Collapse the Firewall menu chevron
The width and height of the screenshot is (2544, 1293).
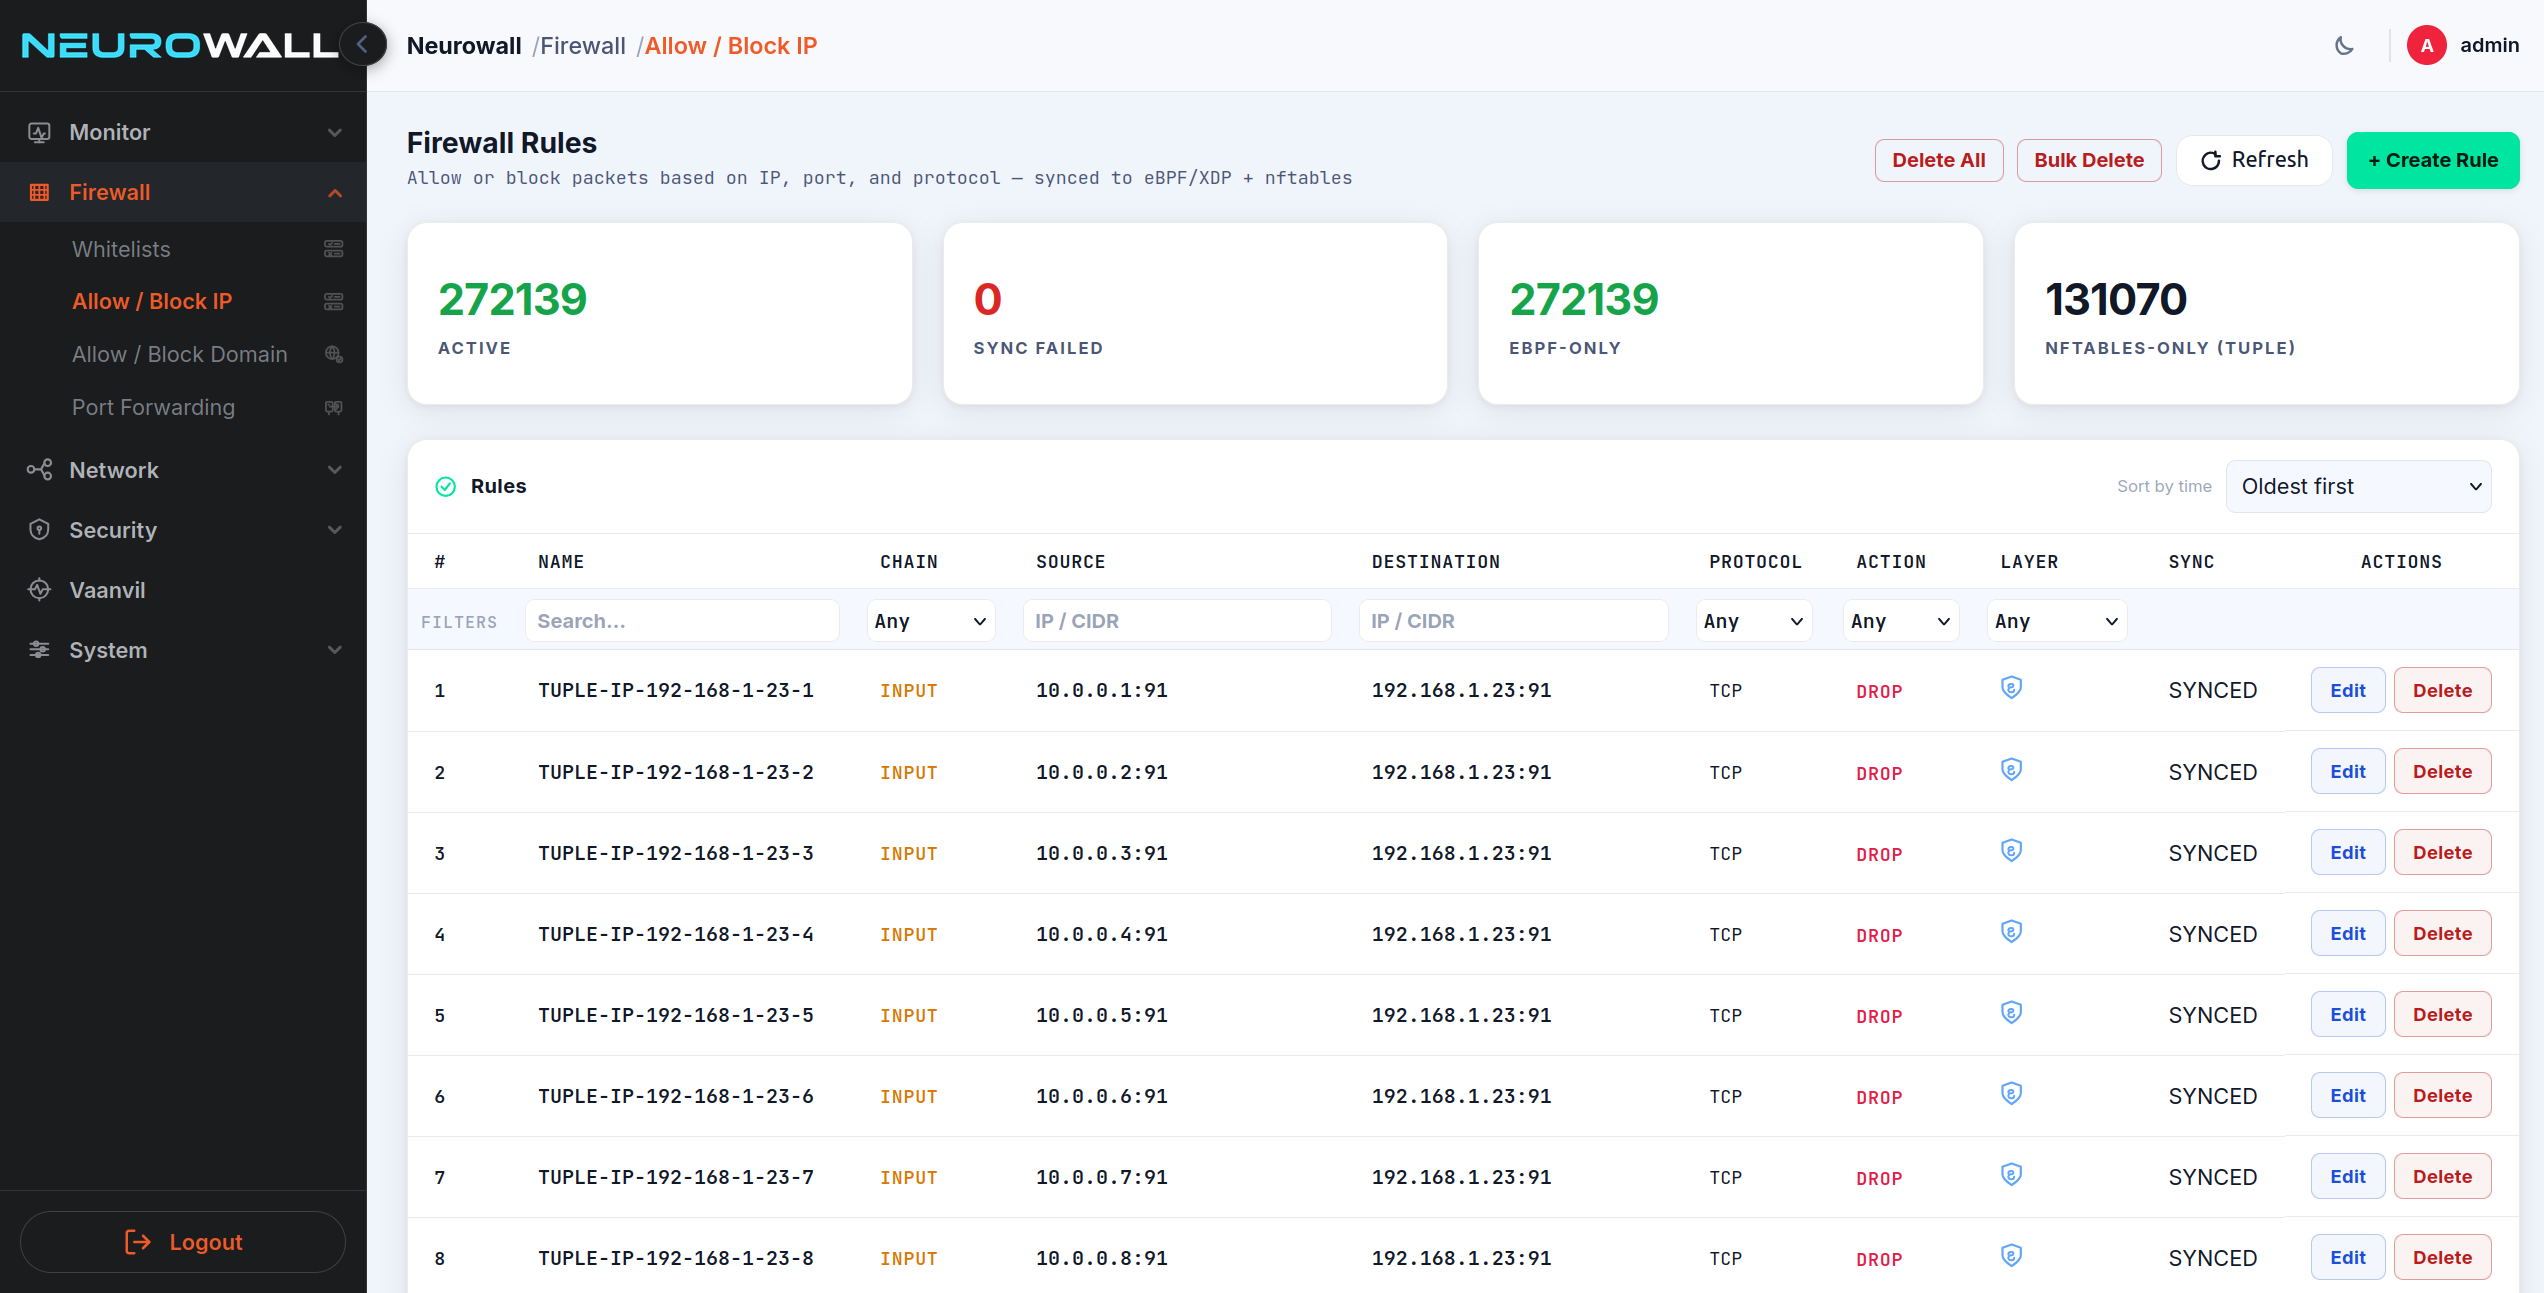coord(335,192)
